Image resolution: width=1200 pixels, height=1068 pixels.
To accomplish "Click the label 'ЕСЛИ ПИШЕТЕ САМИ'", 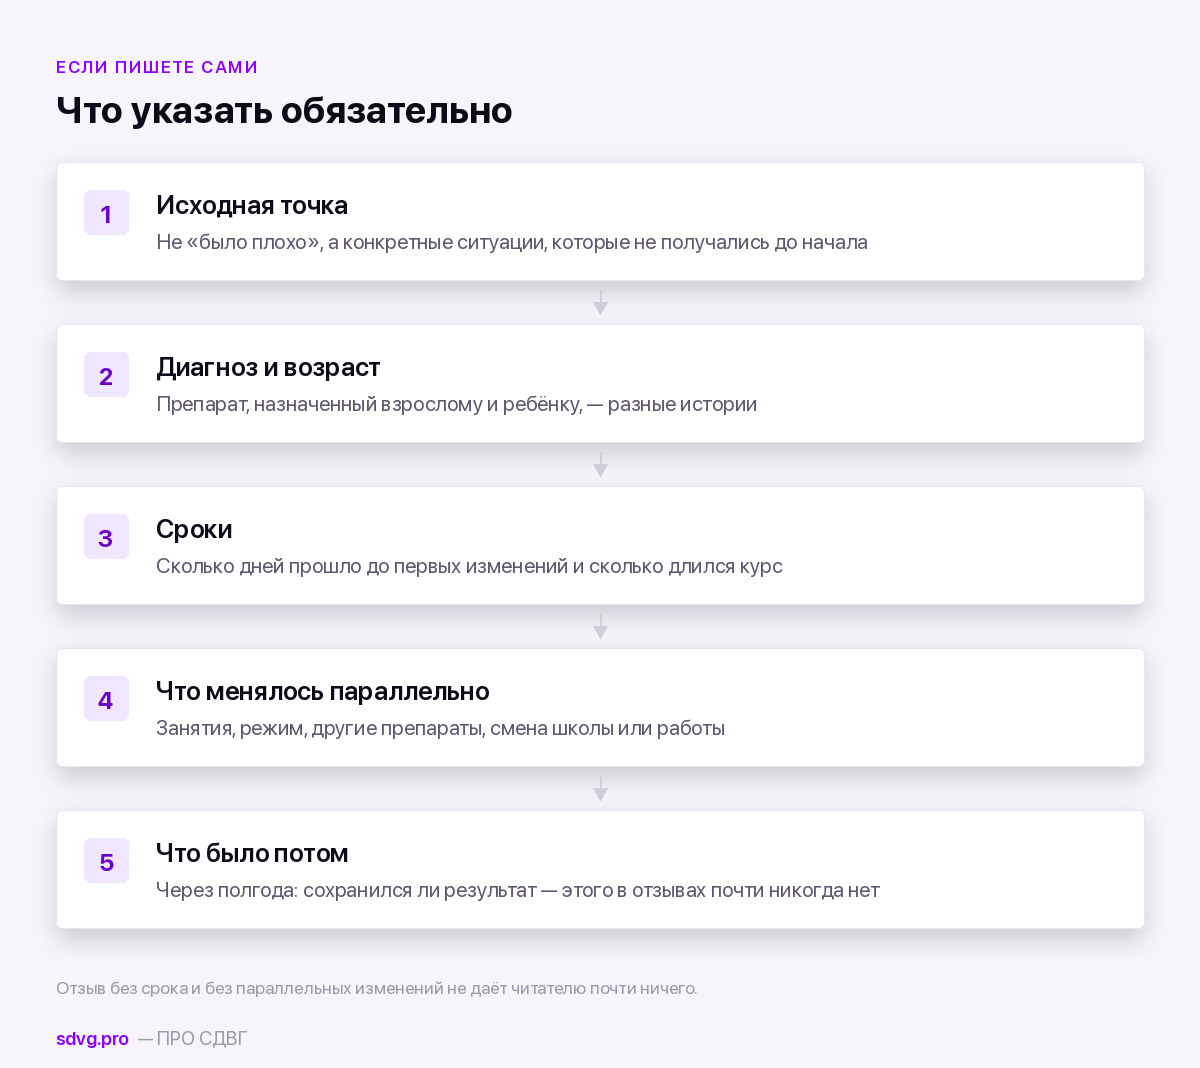I will pos(157,67).
